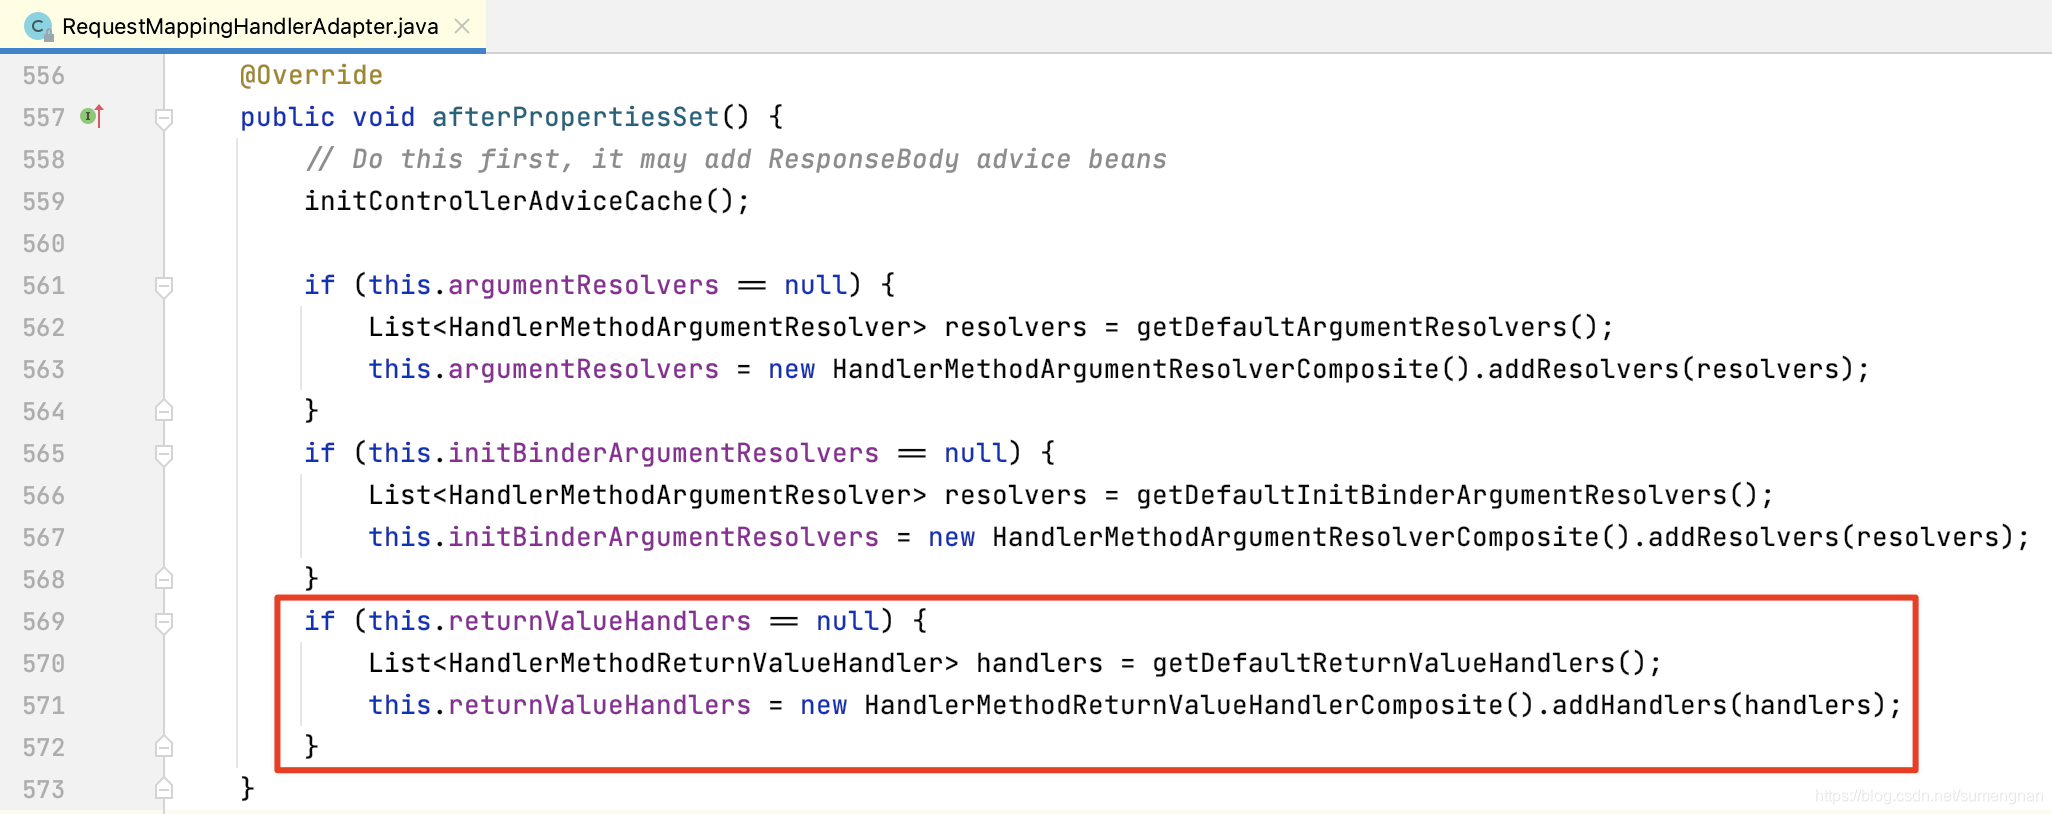Viewport: 2052px width, 814px height.
Task: Click the void keyword on line 557
Action: tap(383, 118)
